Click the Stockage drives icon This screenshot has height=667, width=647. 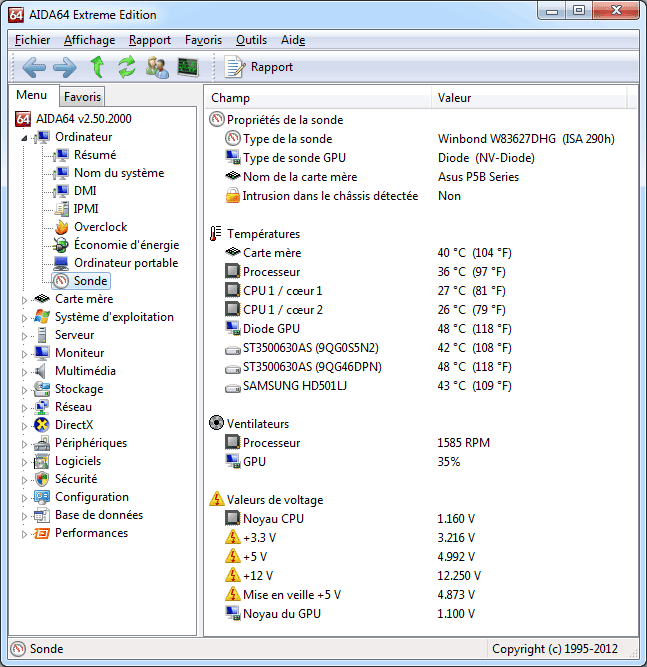(x=42, y=389)
